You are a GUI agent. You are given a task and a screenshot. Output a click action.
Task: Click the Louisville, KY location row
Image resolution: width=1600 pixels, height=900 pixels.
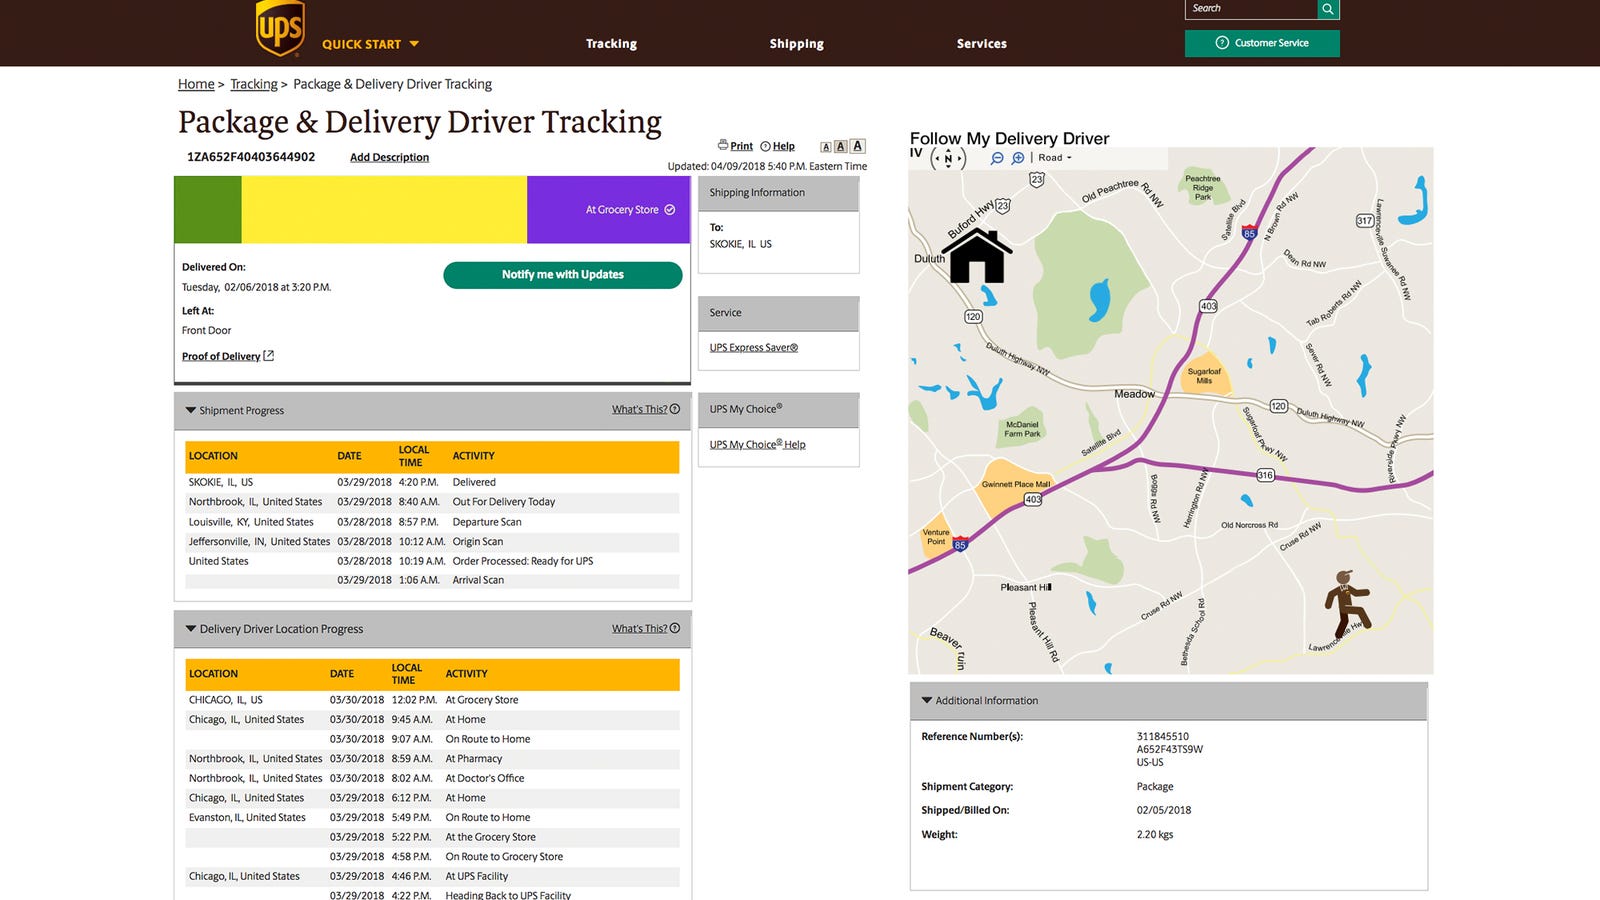[x=432, y=522]
